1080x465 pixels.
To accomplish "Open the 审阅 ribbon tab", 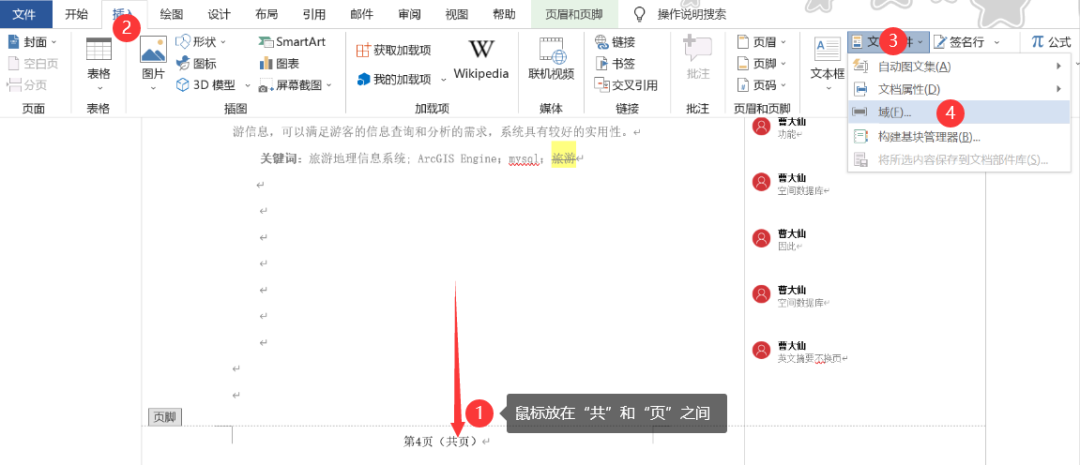I will click(409, 14).
